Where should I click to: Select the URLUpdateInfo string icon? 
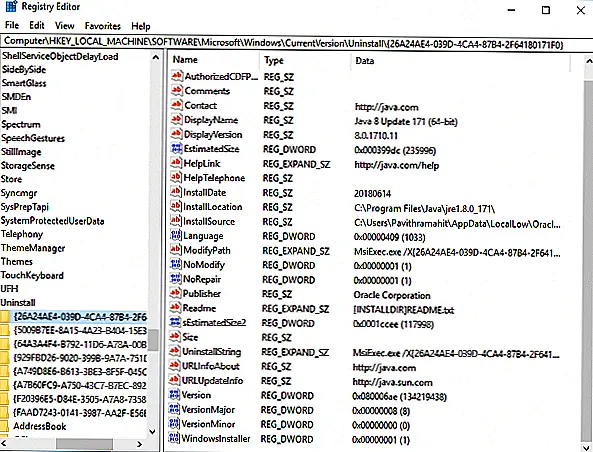tap(174, 380)
